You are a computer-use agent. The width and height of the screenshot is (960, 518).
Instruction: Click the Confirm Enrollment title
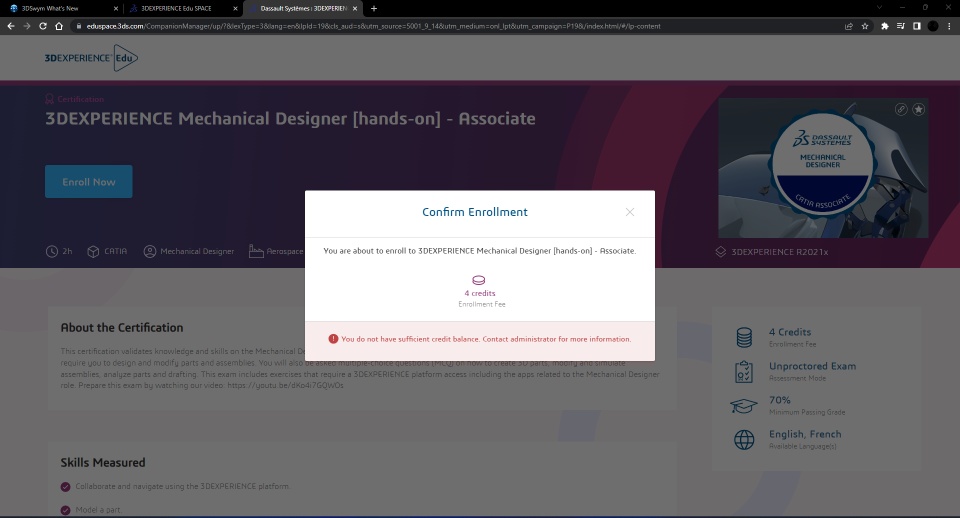pyautogui.click(x=474, y=212)
